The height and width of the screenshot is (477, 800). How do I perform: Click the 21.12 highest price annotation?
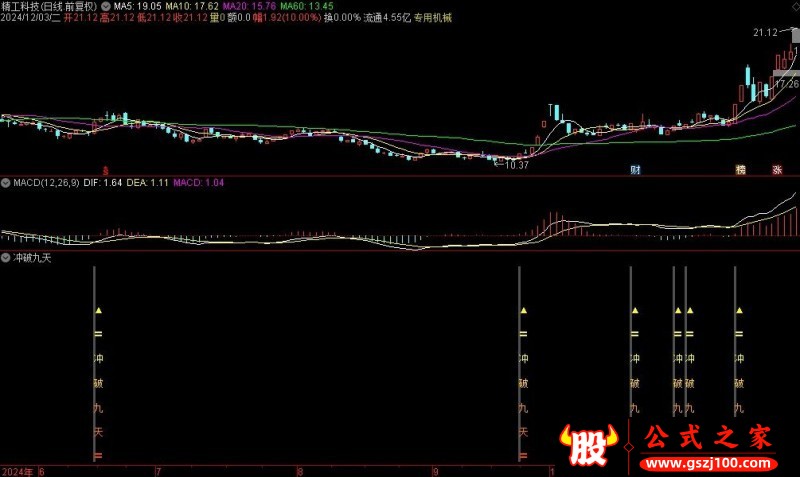(x=765, y=33)
